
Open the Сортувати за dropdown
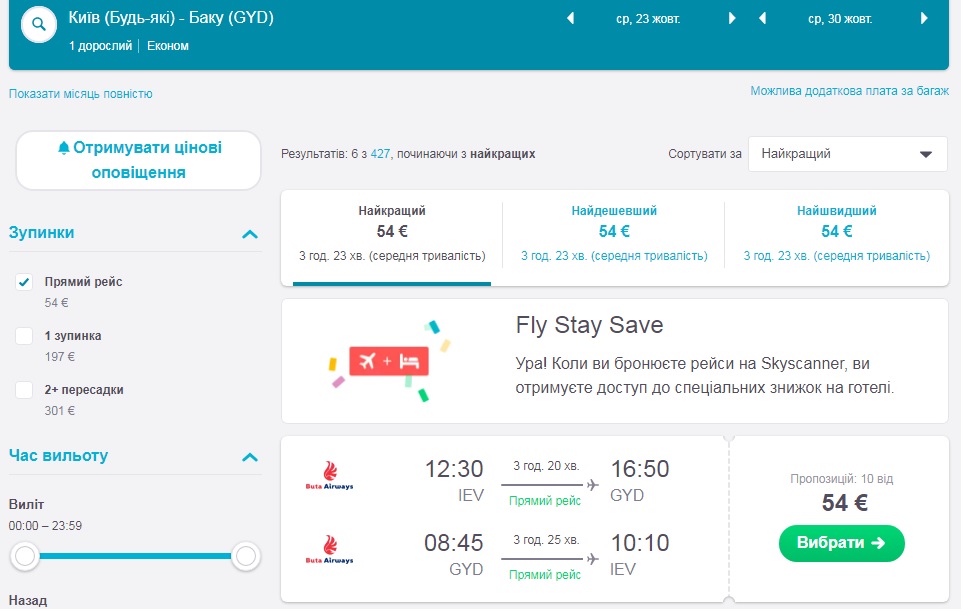click(x=847, y=154)
